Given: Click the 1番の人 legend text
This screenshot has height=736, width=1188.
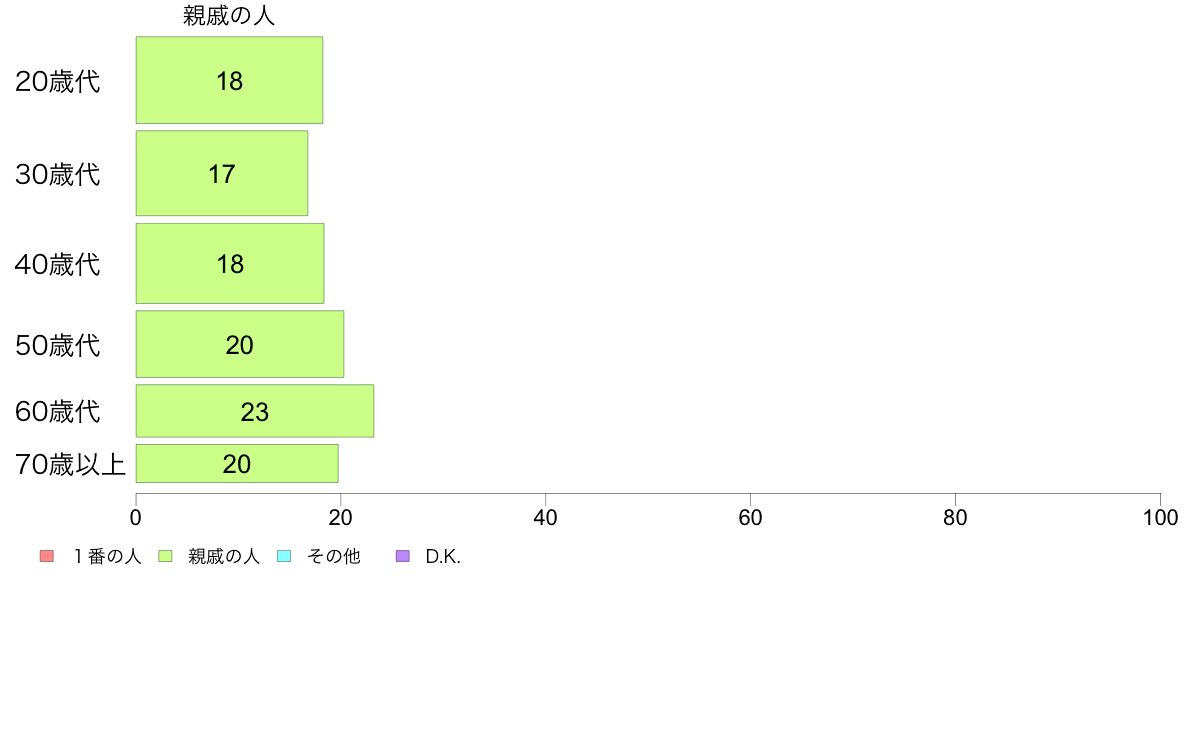Looking at the screenshot, I should (107, 556).
